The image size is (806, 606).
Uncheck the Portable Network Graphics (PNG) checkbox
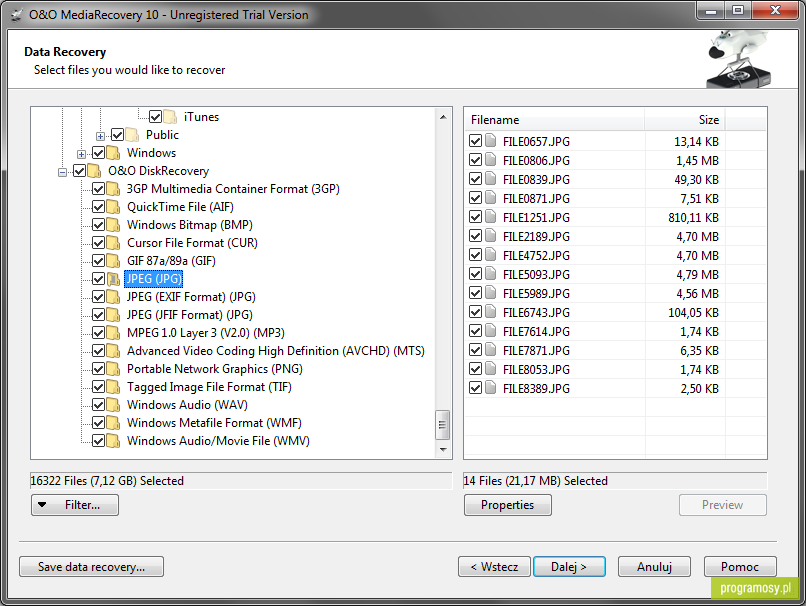[98, 369]
